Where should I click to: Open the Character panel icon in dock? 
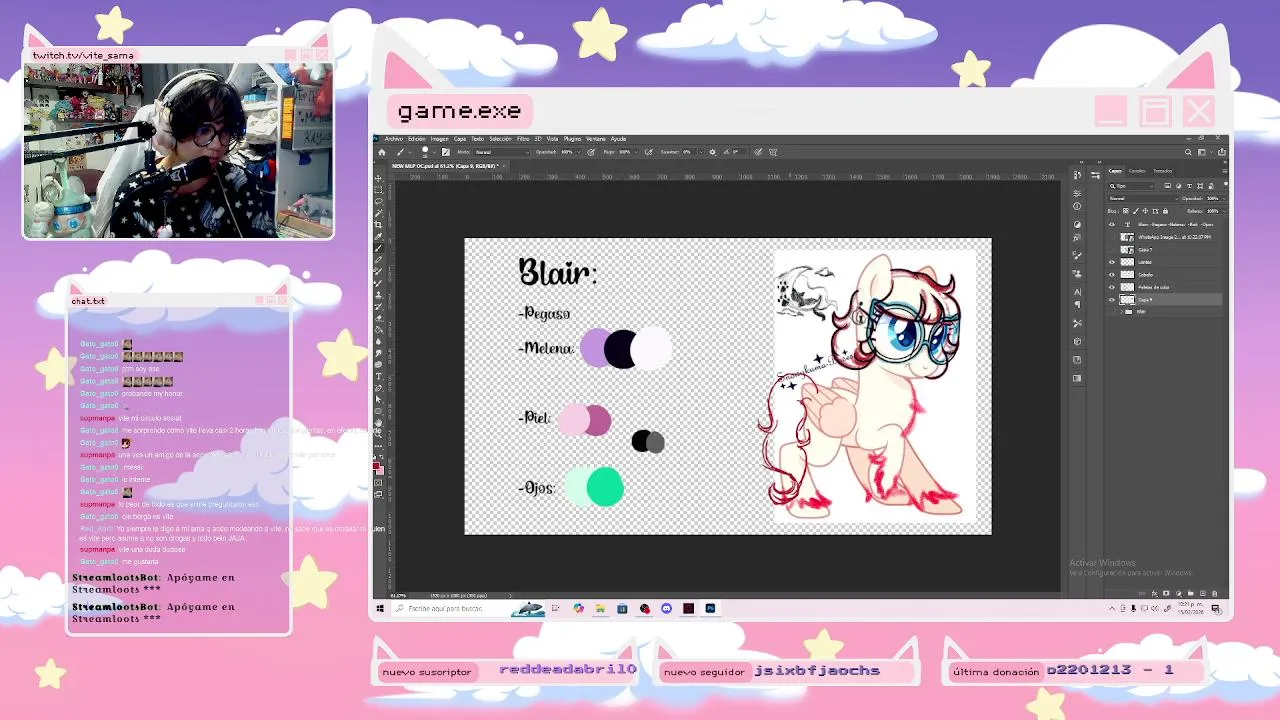tap(1077, 292)
